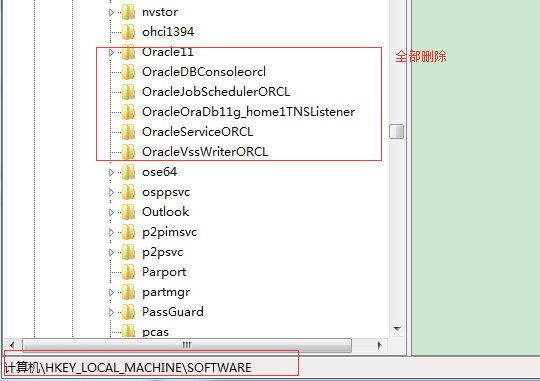Select the p2pimsvc key name
Screen dimensions: 540x381
pyautogui.click(x=169, y=233)
